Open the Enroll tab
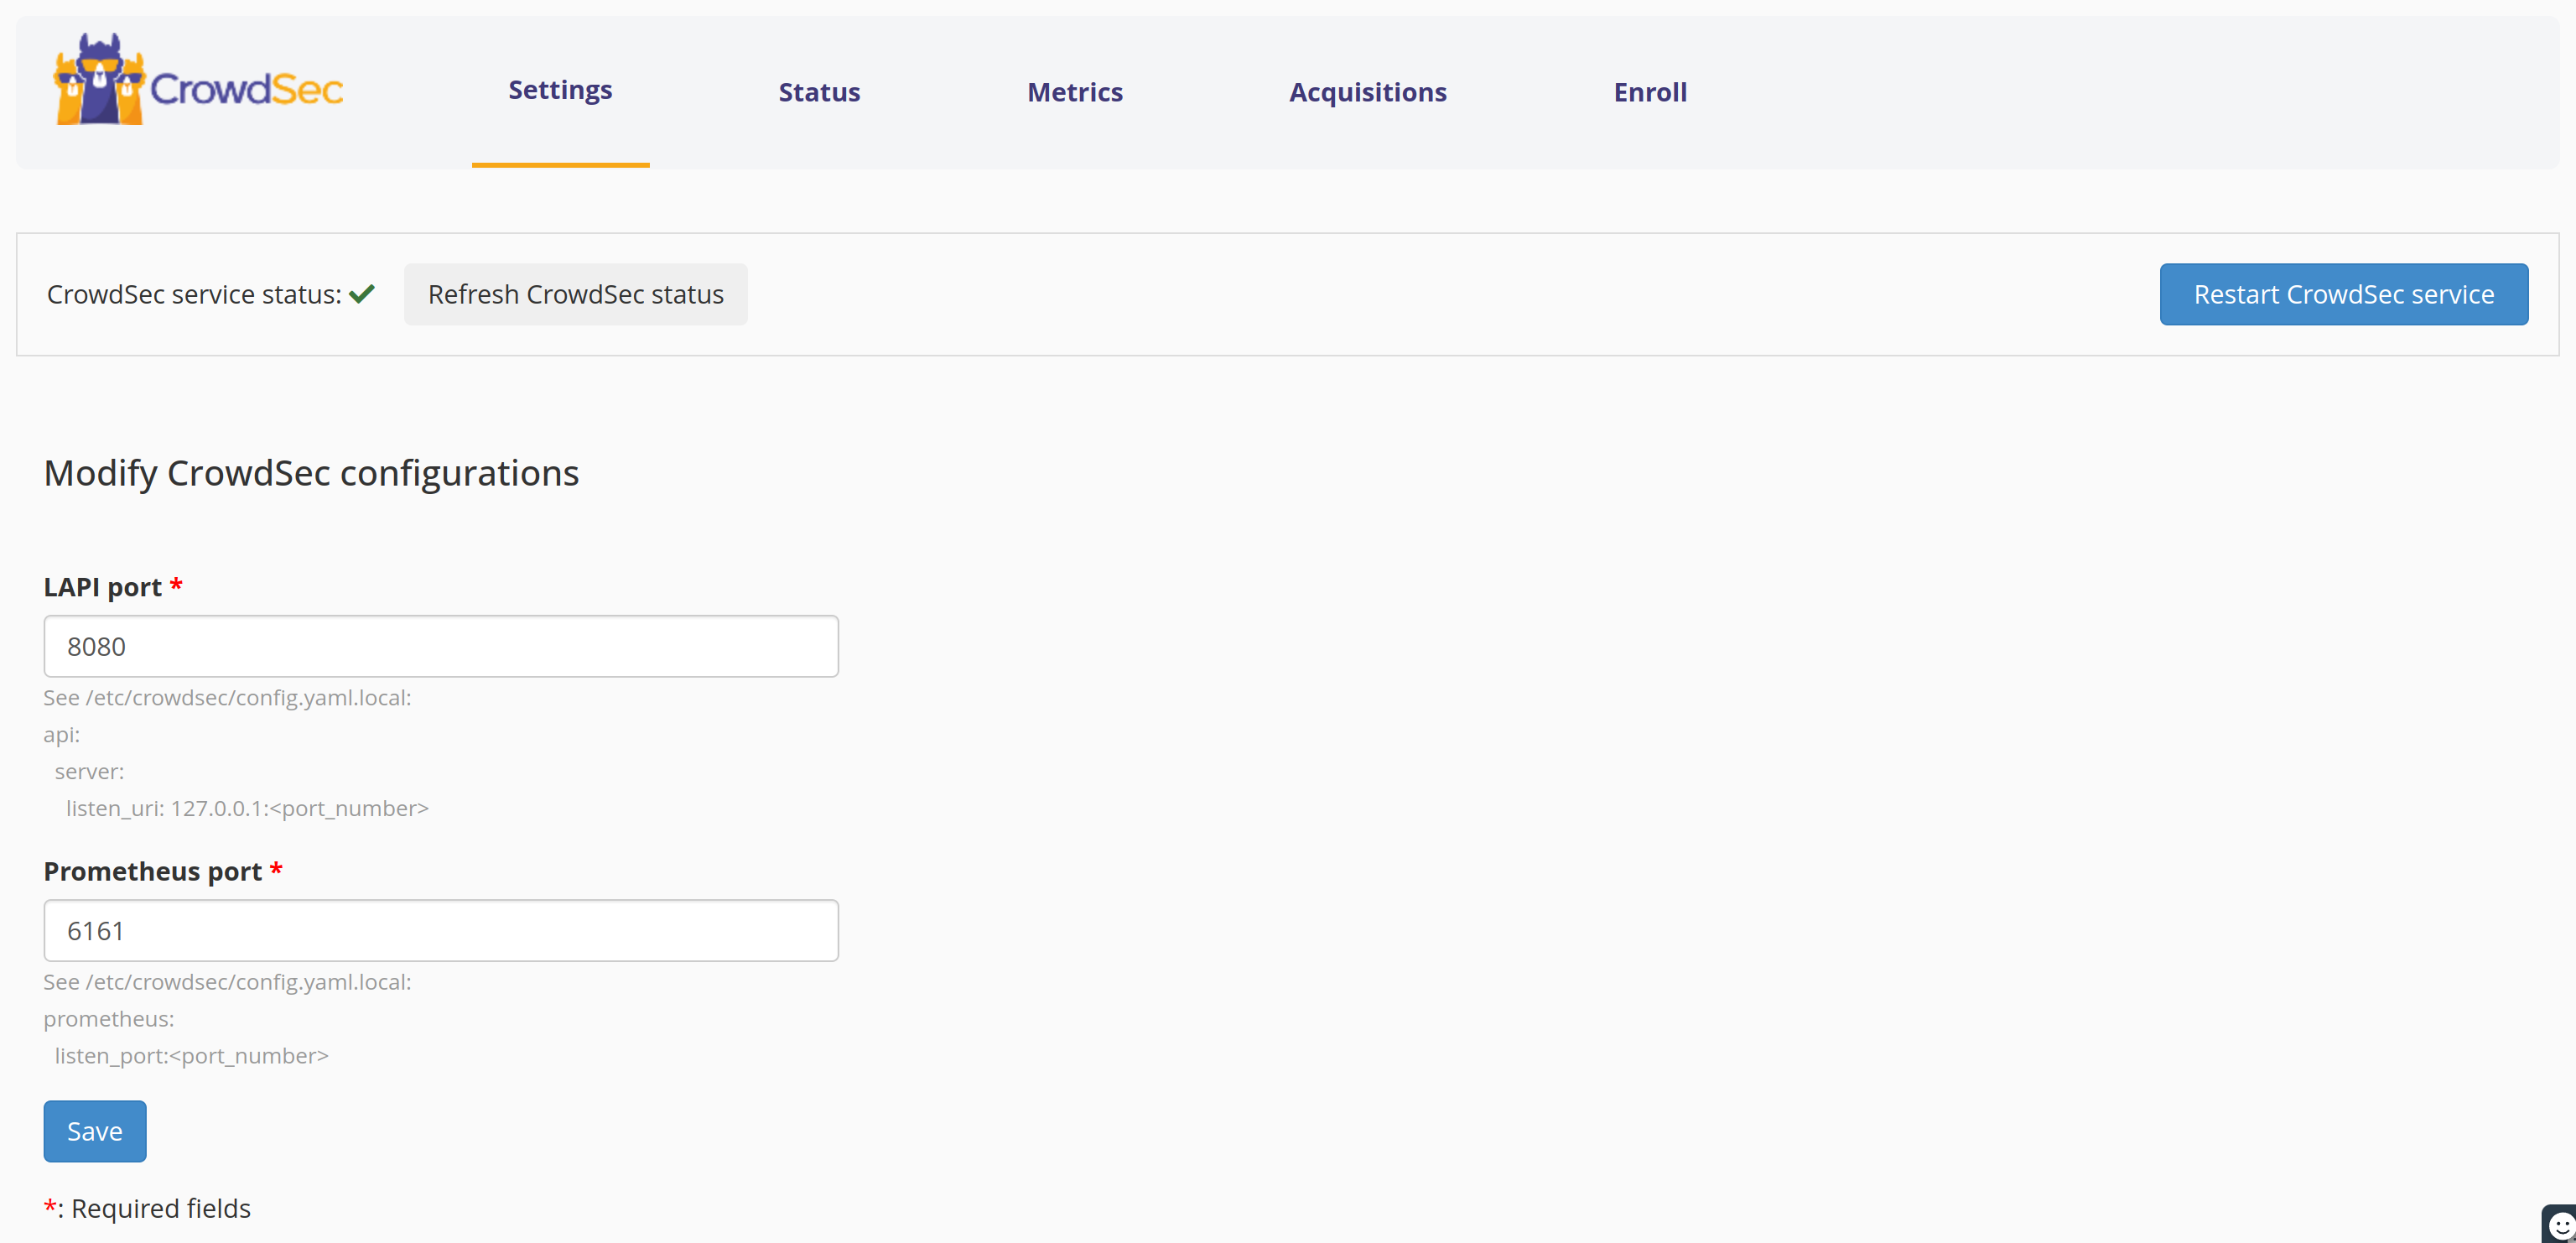 (x=1650, y=92)
